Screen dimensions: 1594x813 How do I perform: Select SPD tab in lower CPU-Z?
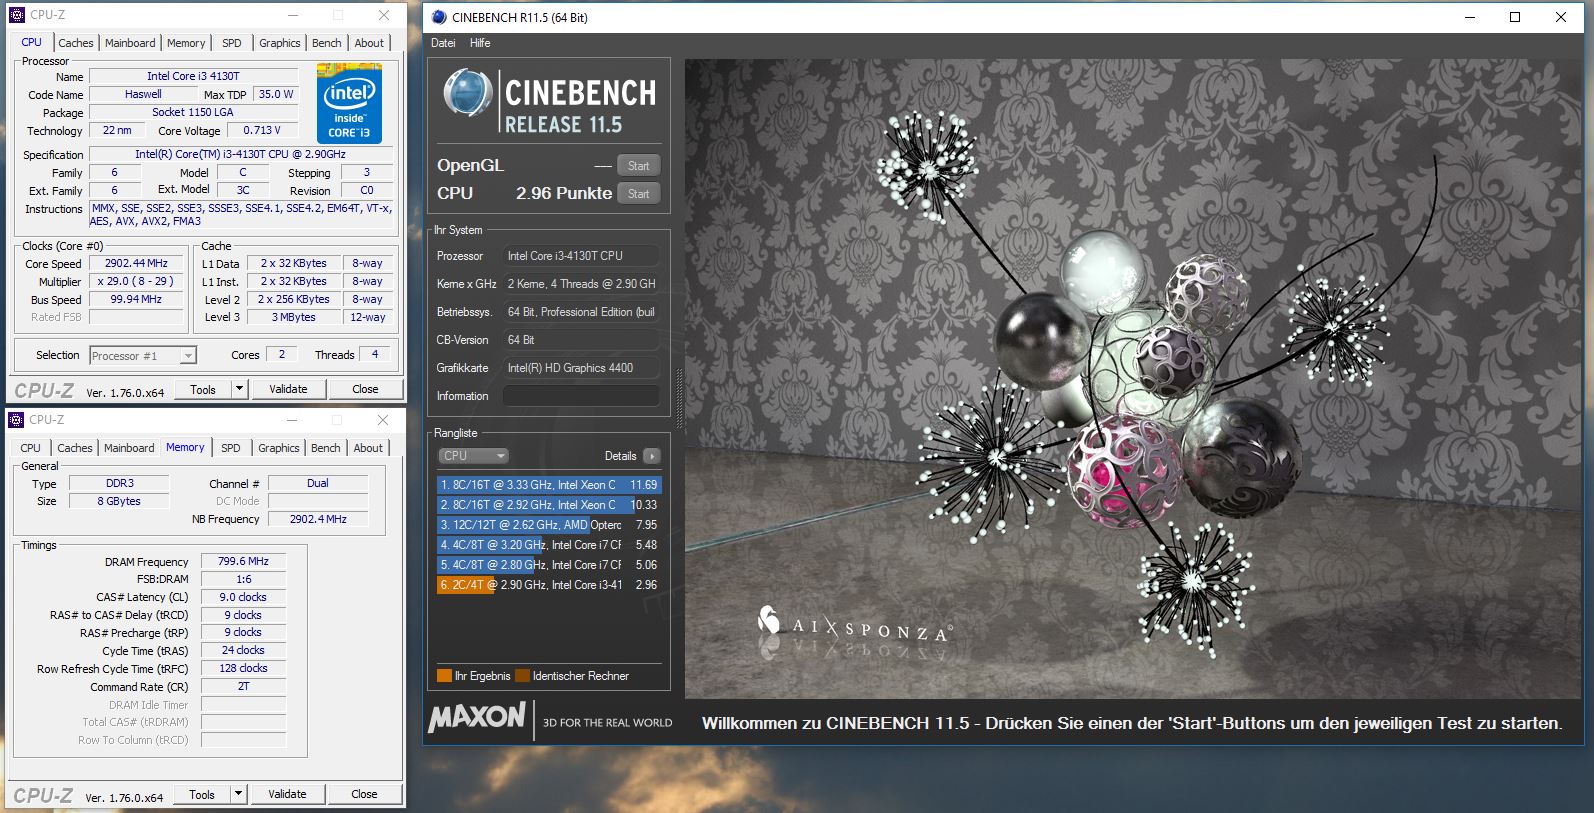[230, 448]
